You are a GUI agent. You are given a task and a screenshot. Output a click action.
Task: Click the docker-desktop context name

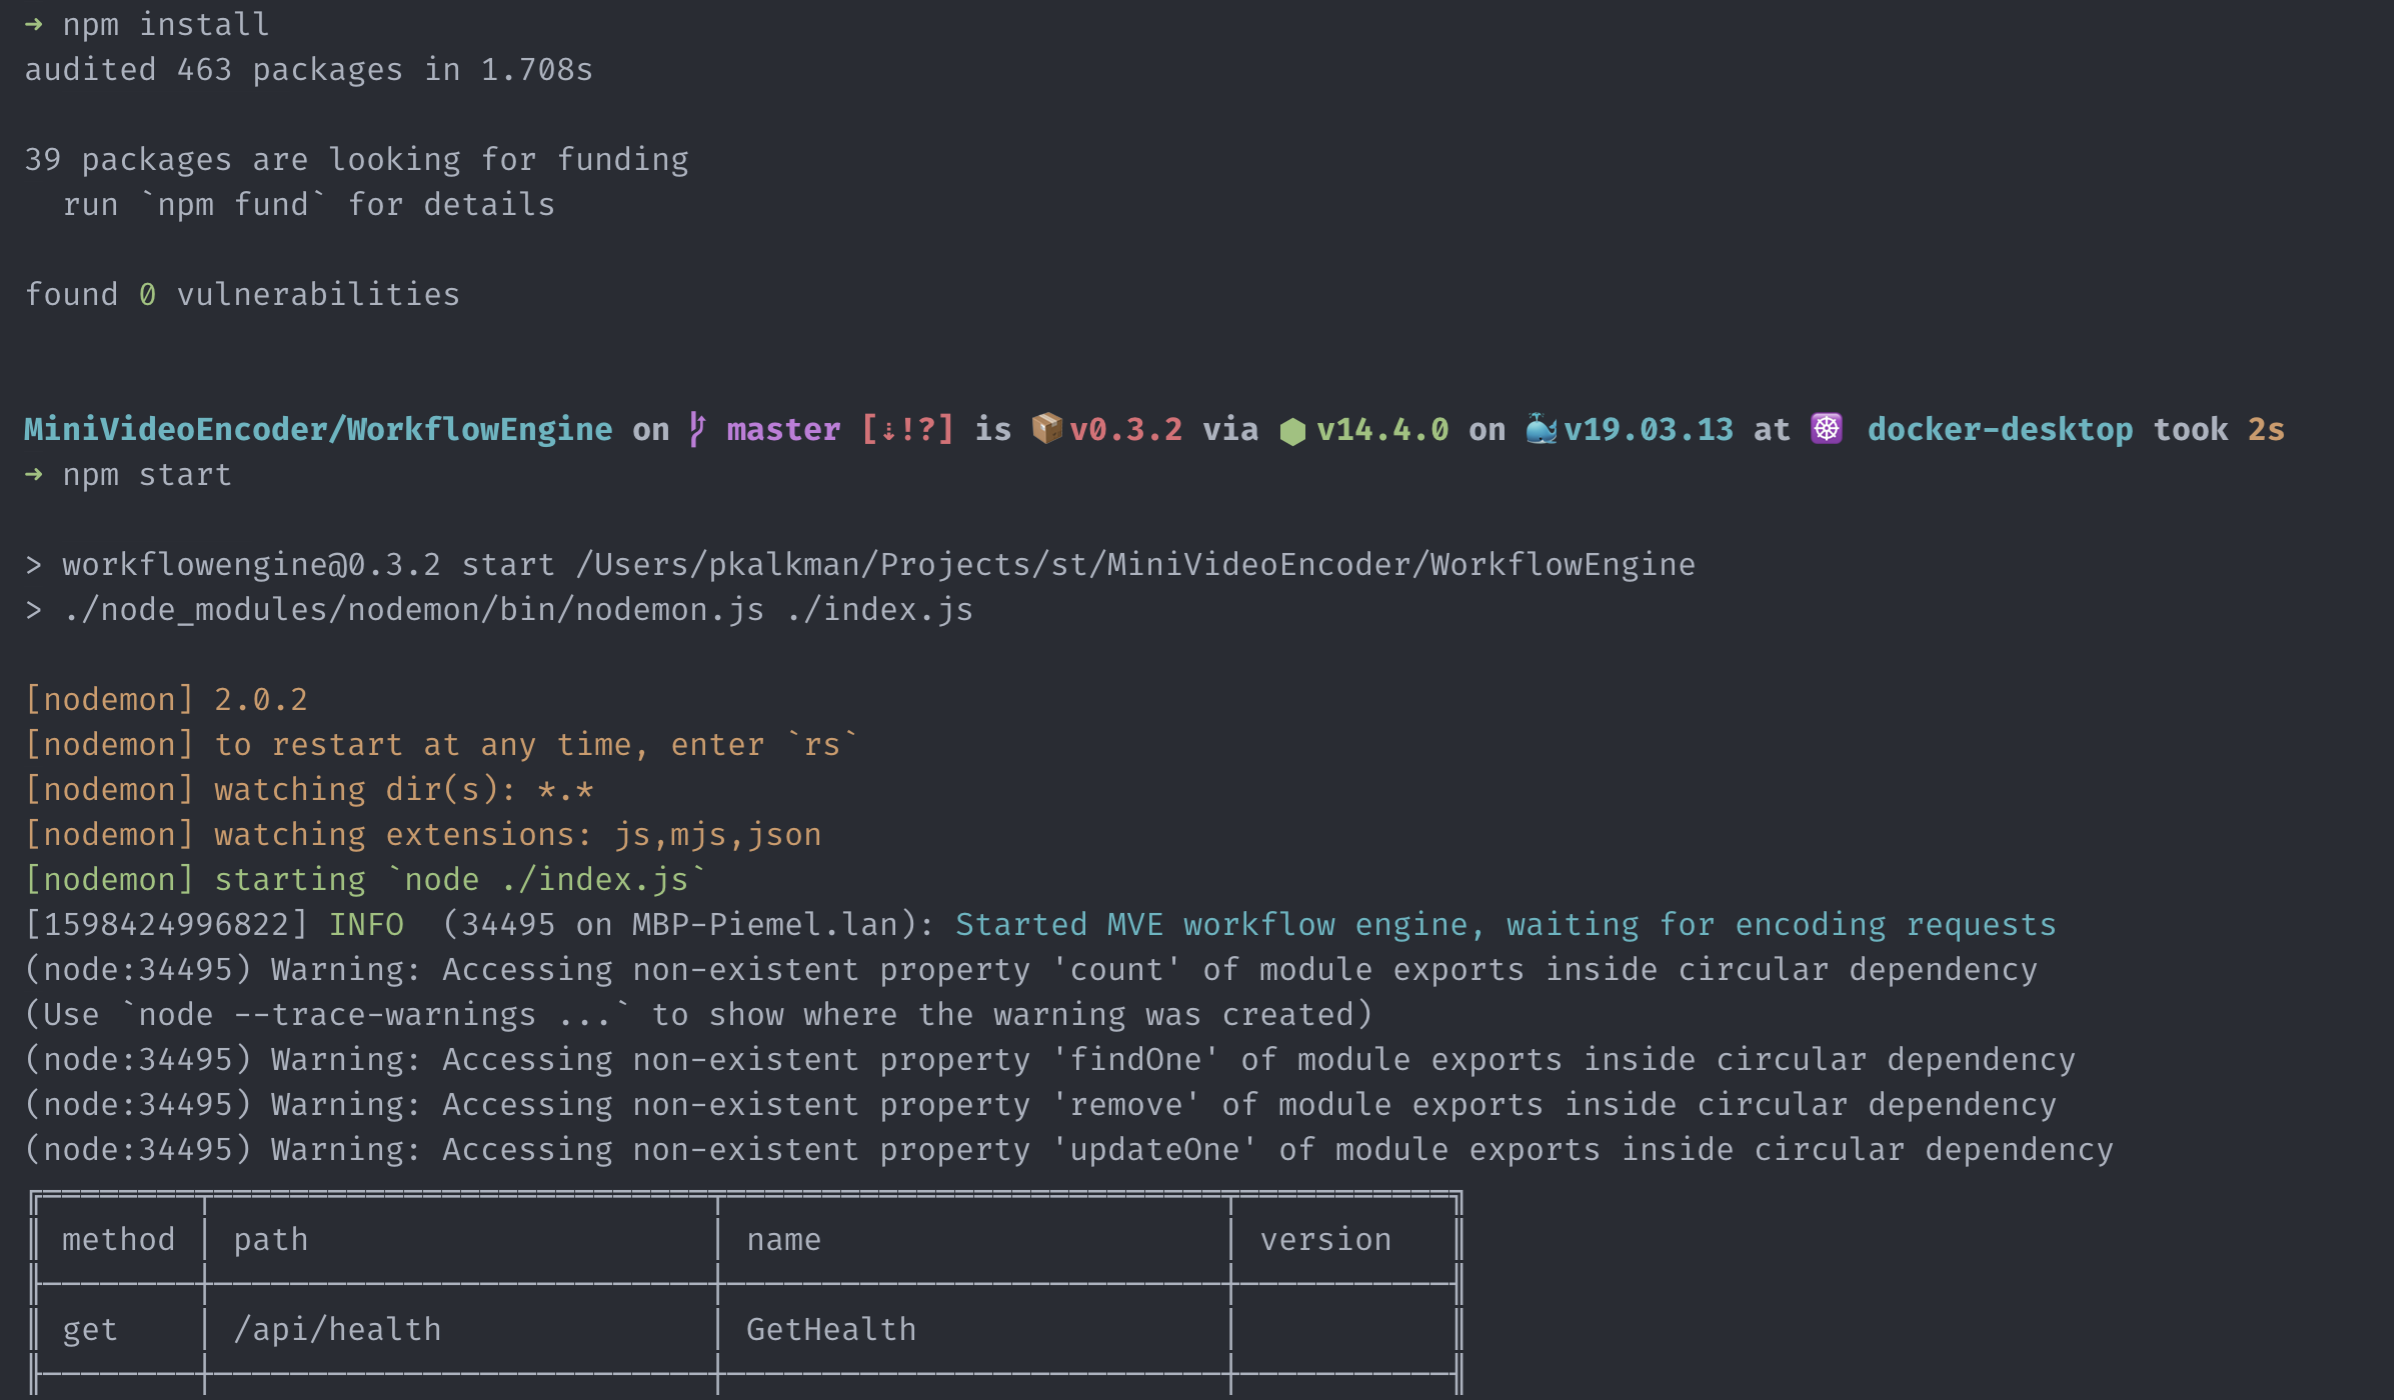point(1999,430)
